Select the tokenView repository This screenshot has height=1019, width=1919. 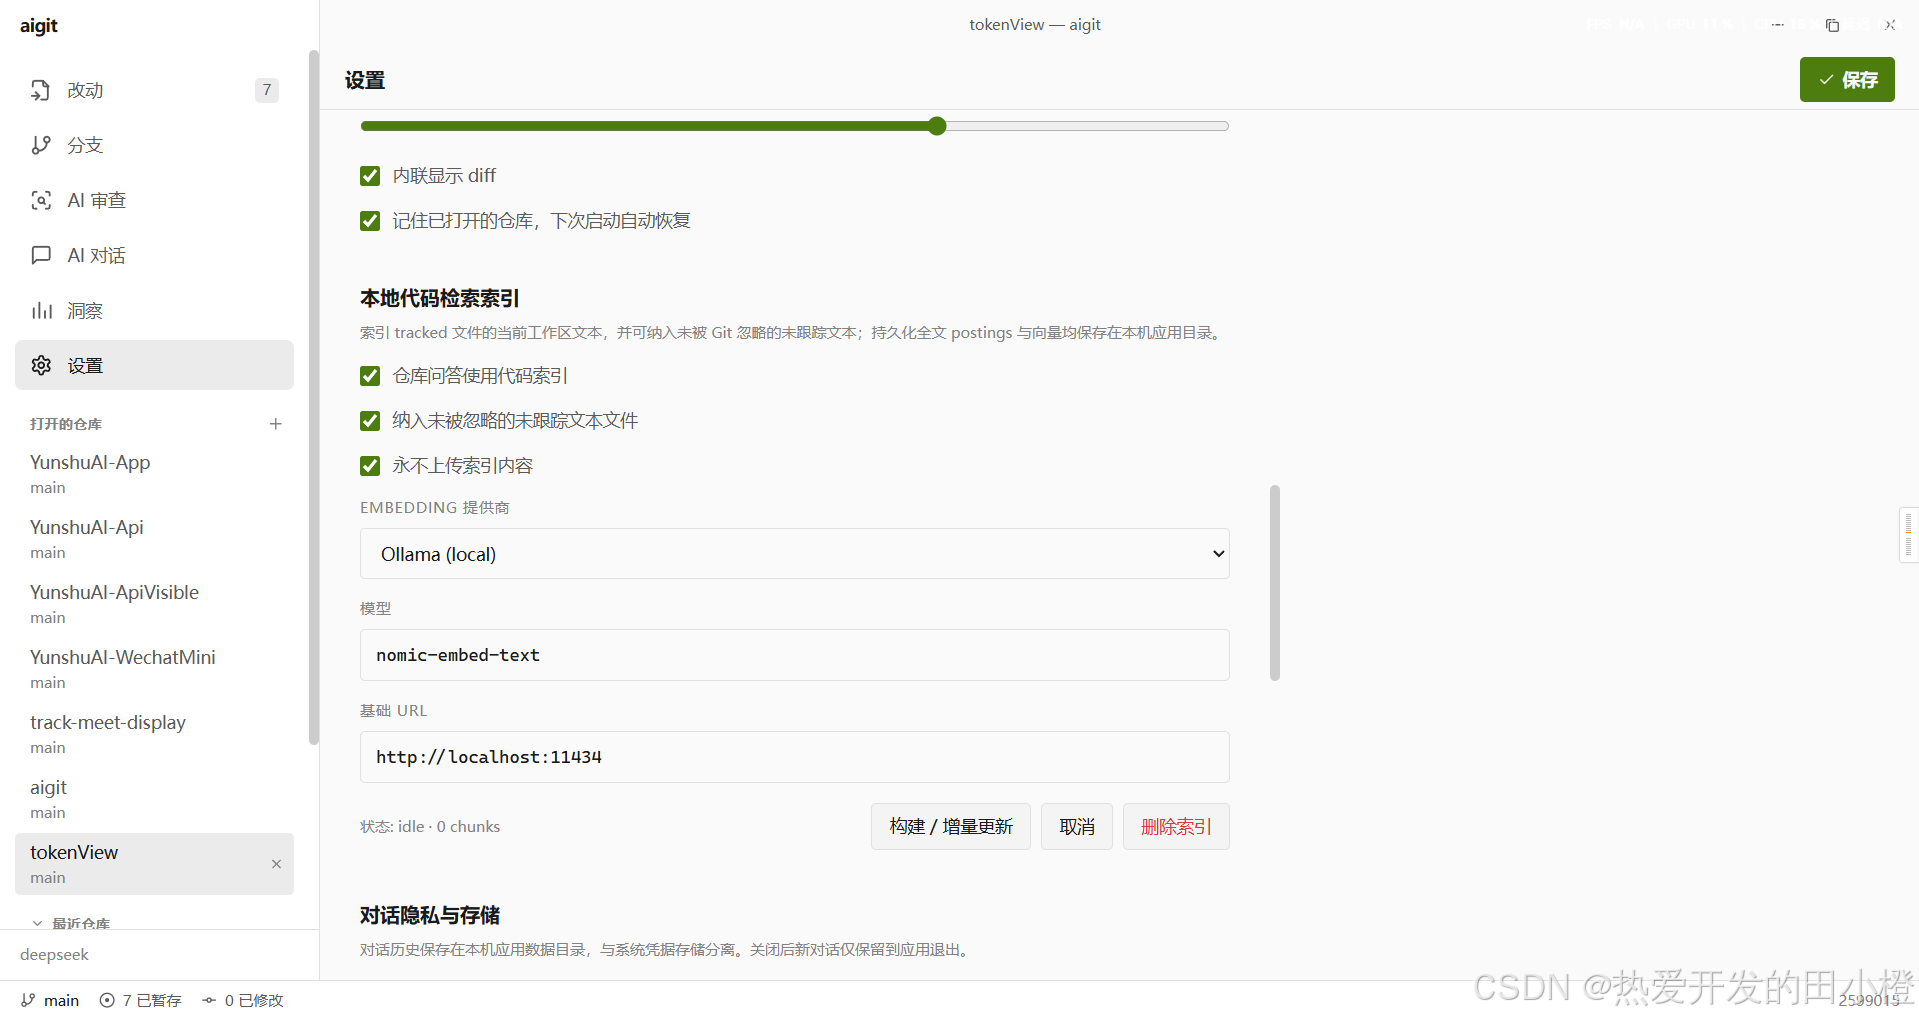click(154, 864)
